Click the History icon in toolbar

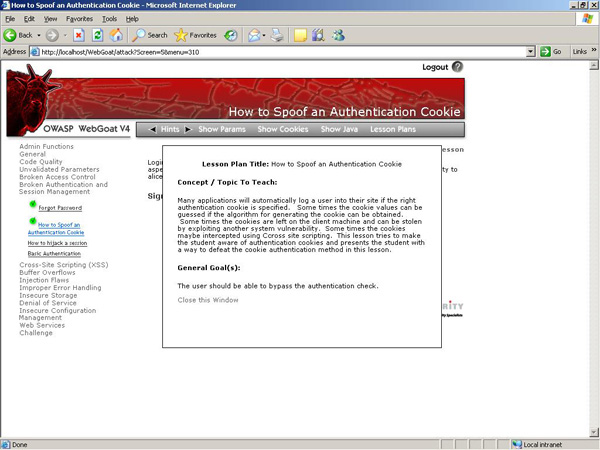[x=231, y=35]
